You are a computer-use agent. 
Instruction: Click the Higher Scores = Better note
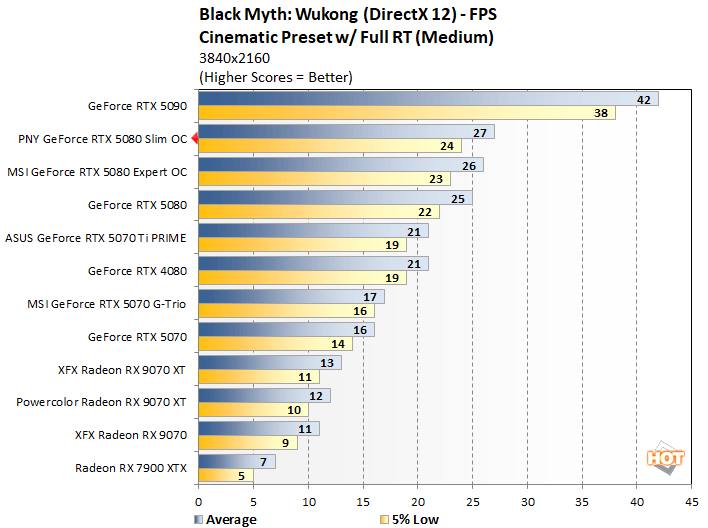tap(276, 77)
